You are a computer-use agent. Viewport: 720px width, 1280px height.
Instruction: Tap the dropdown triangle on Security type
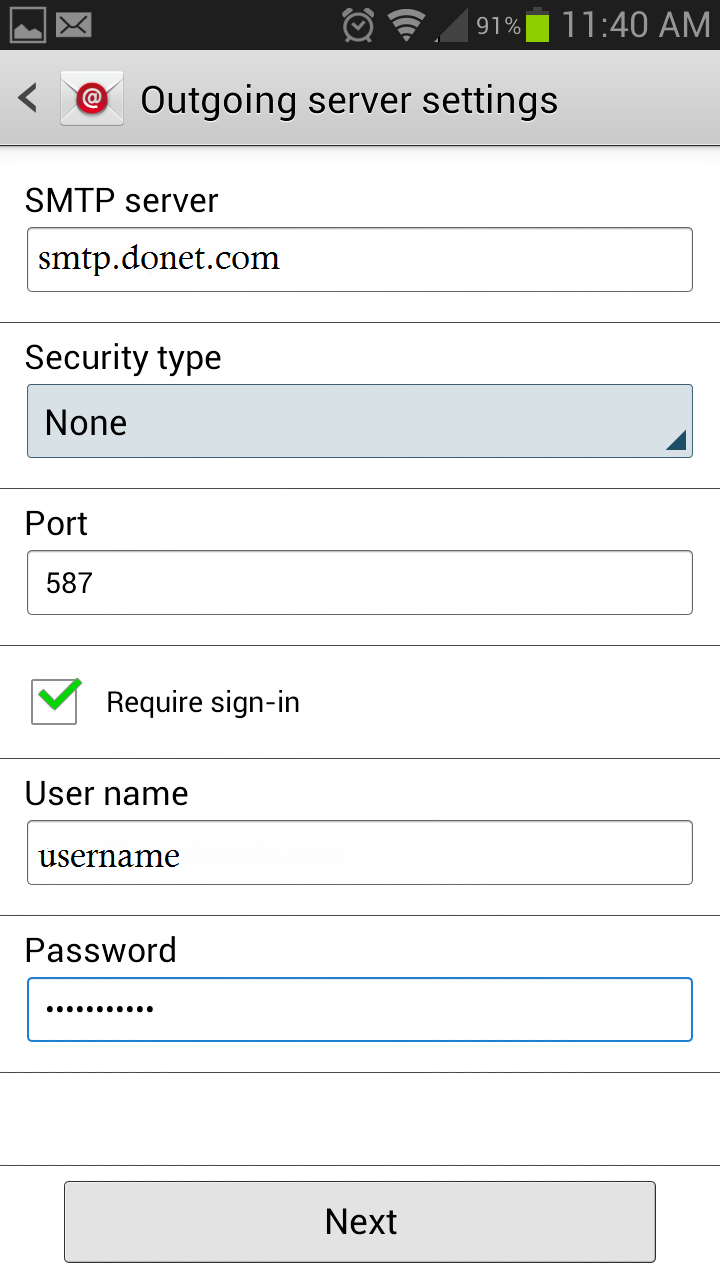[676, 440]
